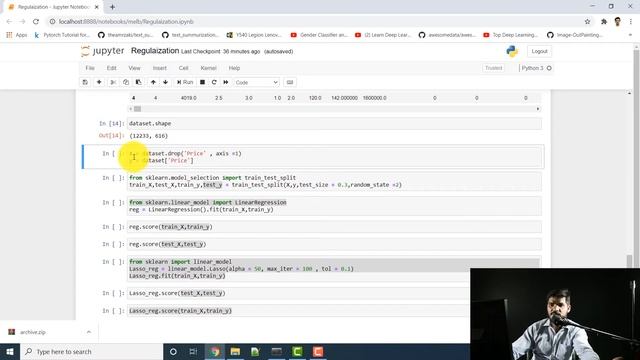Viewport: 640px width, 360px height.
Task: Bookmark this page with star icon
Action: (587, 22)
